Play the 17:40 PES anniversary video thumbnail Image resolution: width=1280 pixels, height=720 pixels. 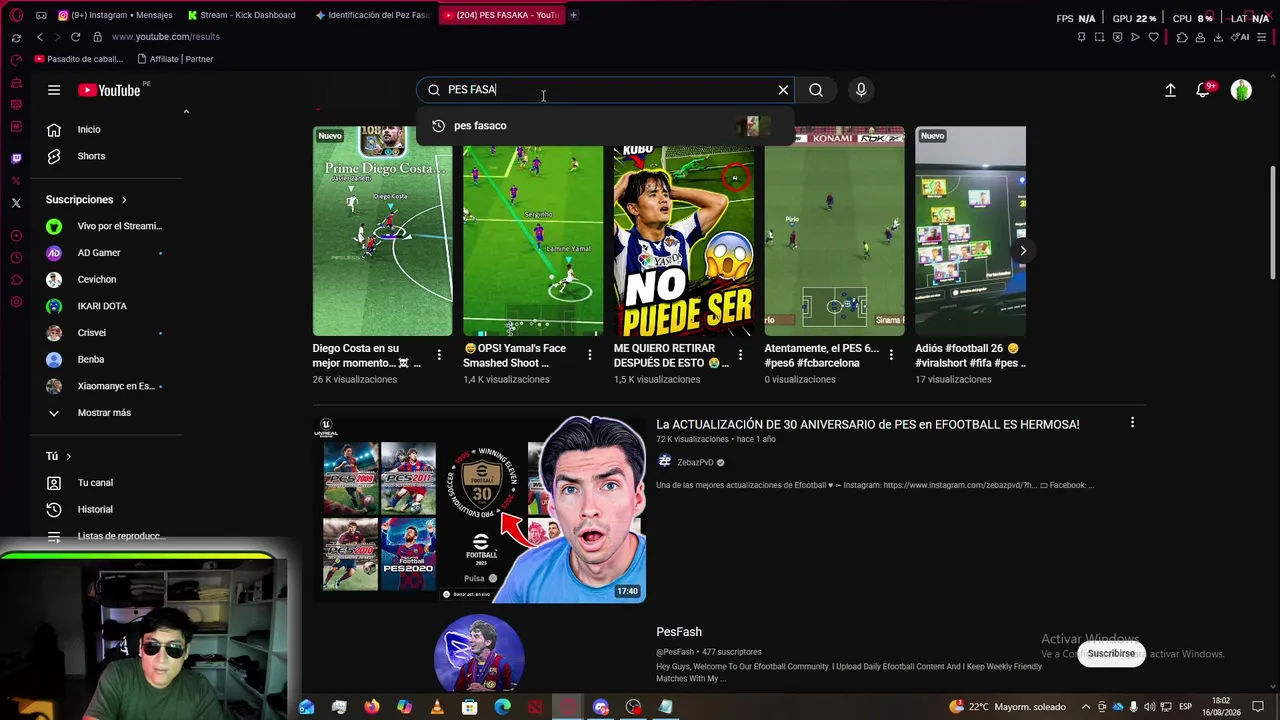pos(480,509)
